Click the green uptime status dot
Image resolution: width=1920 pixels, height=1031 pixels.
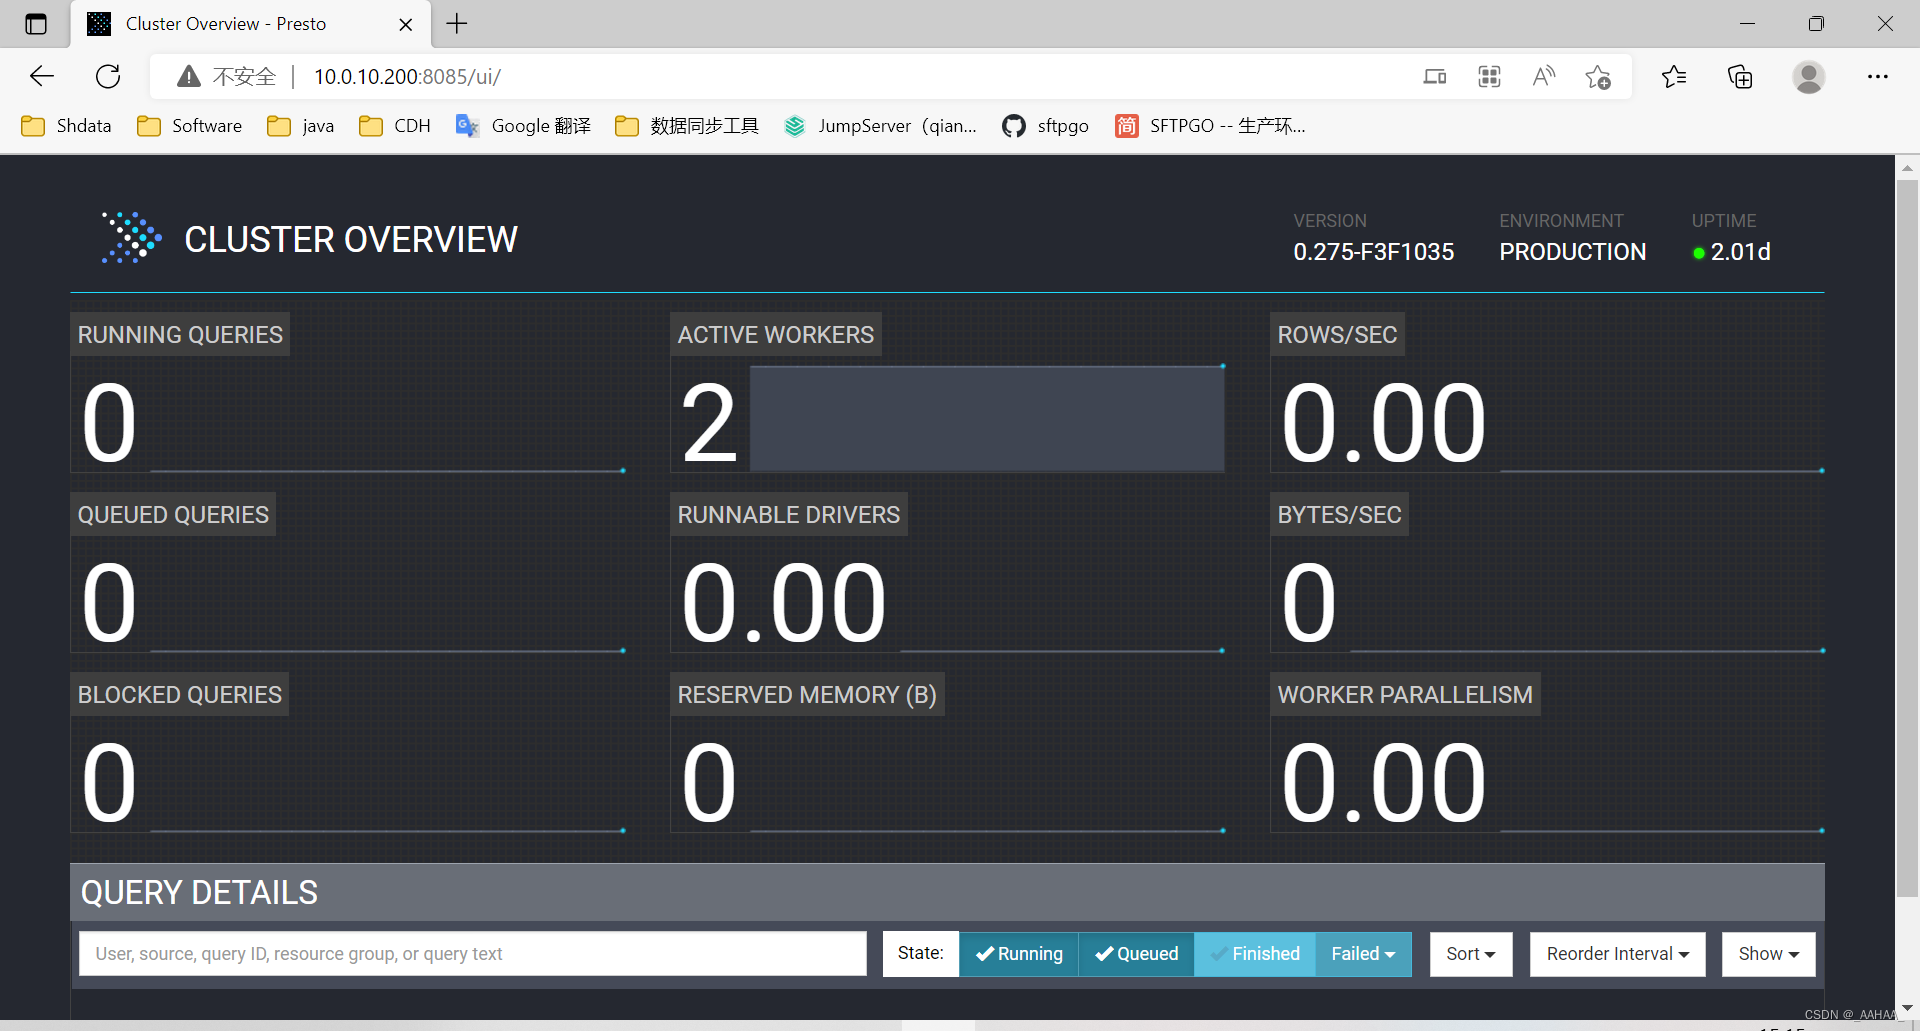[1699, 253]
